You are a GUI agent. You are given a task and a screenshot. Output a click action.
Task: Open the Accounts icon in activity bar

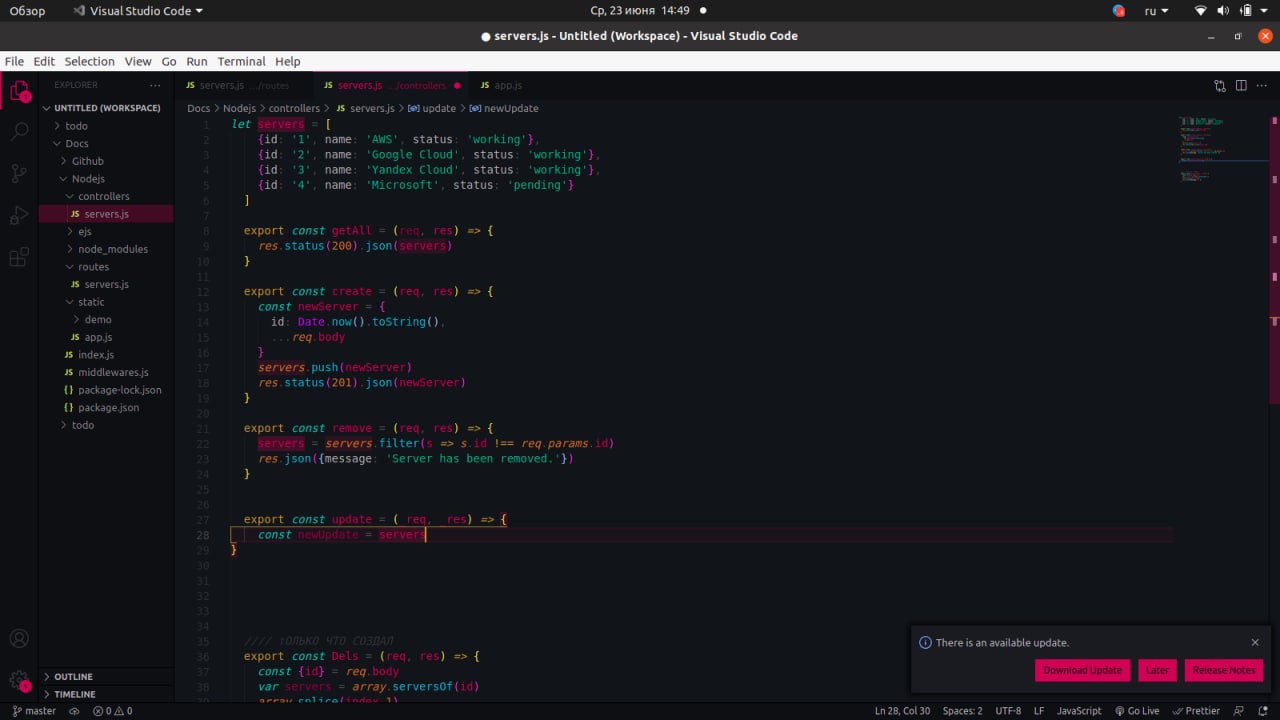click(x=19, y=638)
